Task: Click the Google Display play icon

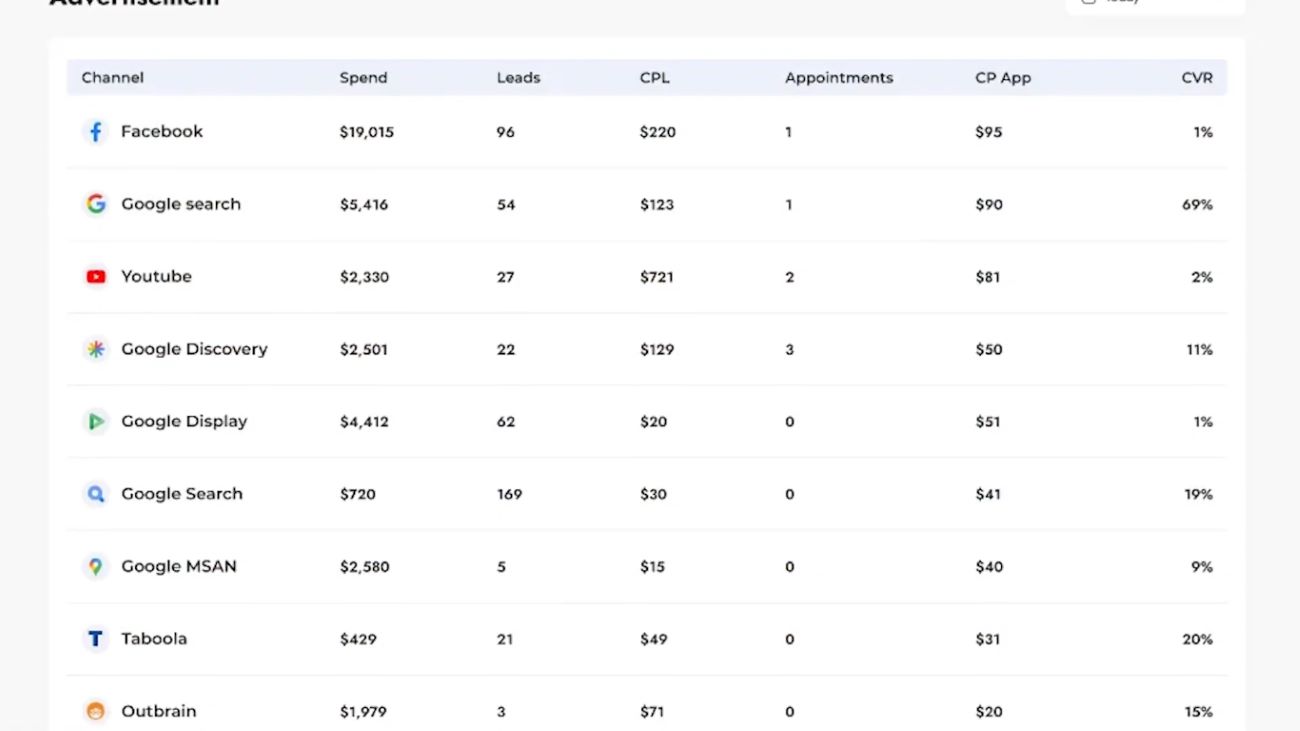Action: tap(95, 422)
